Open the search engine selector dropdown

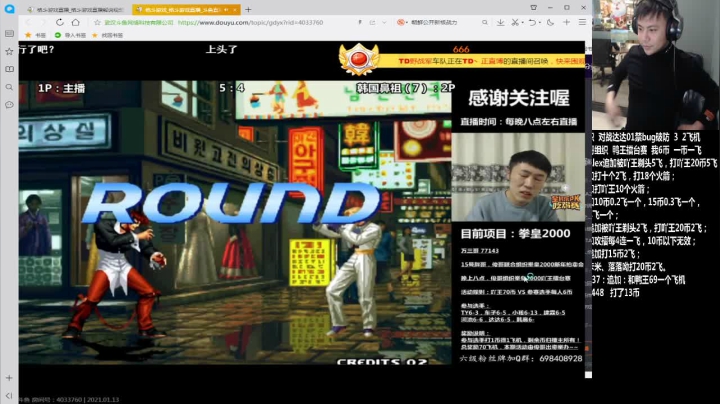pos(401,22)
